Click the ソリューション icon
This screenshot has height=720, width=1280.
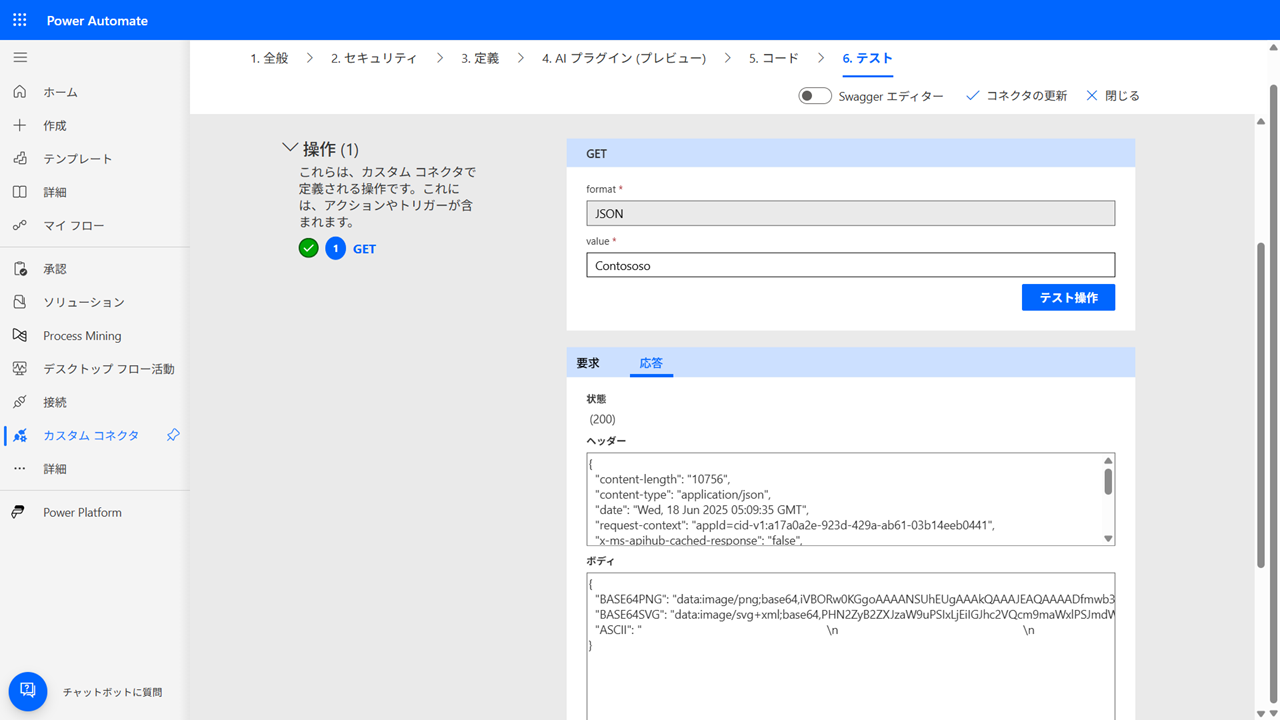(x=20, y=302)
